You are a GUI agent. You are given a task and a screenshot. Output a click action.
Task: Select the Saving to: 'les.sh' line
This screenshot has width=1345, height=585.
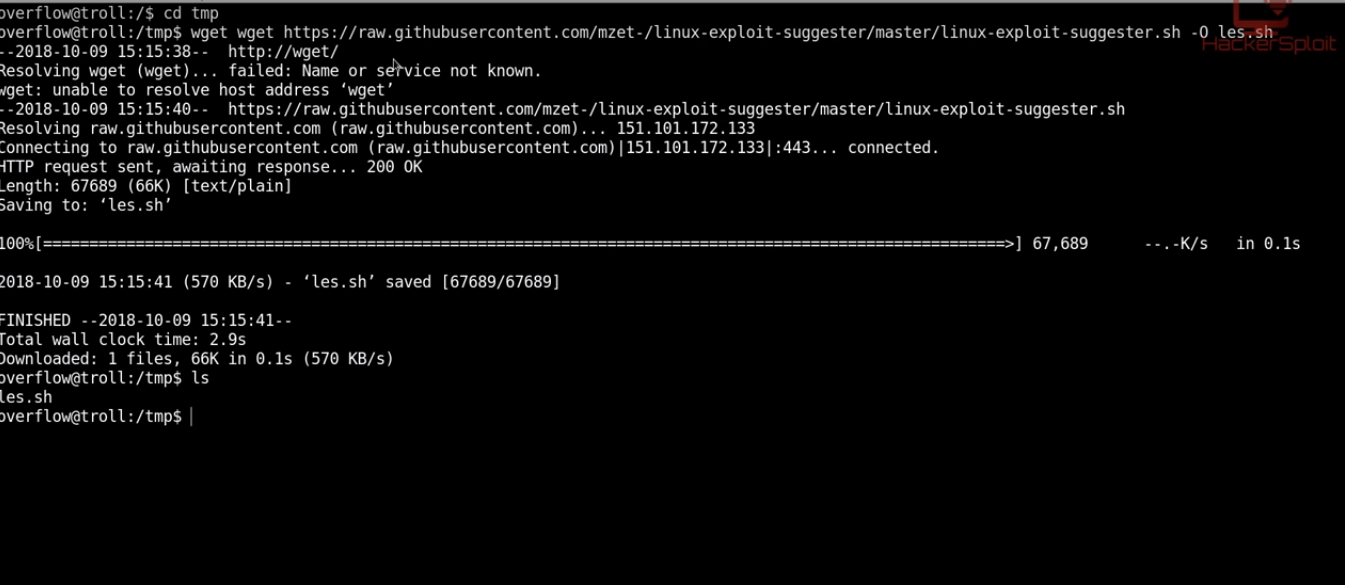click(86, 206)
